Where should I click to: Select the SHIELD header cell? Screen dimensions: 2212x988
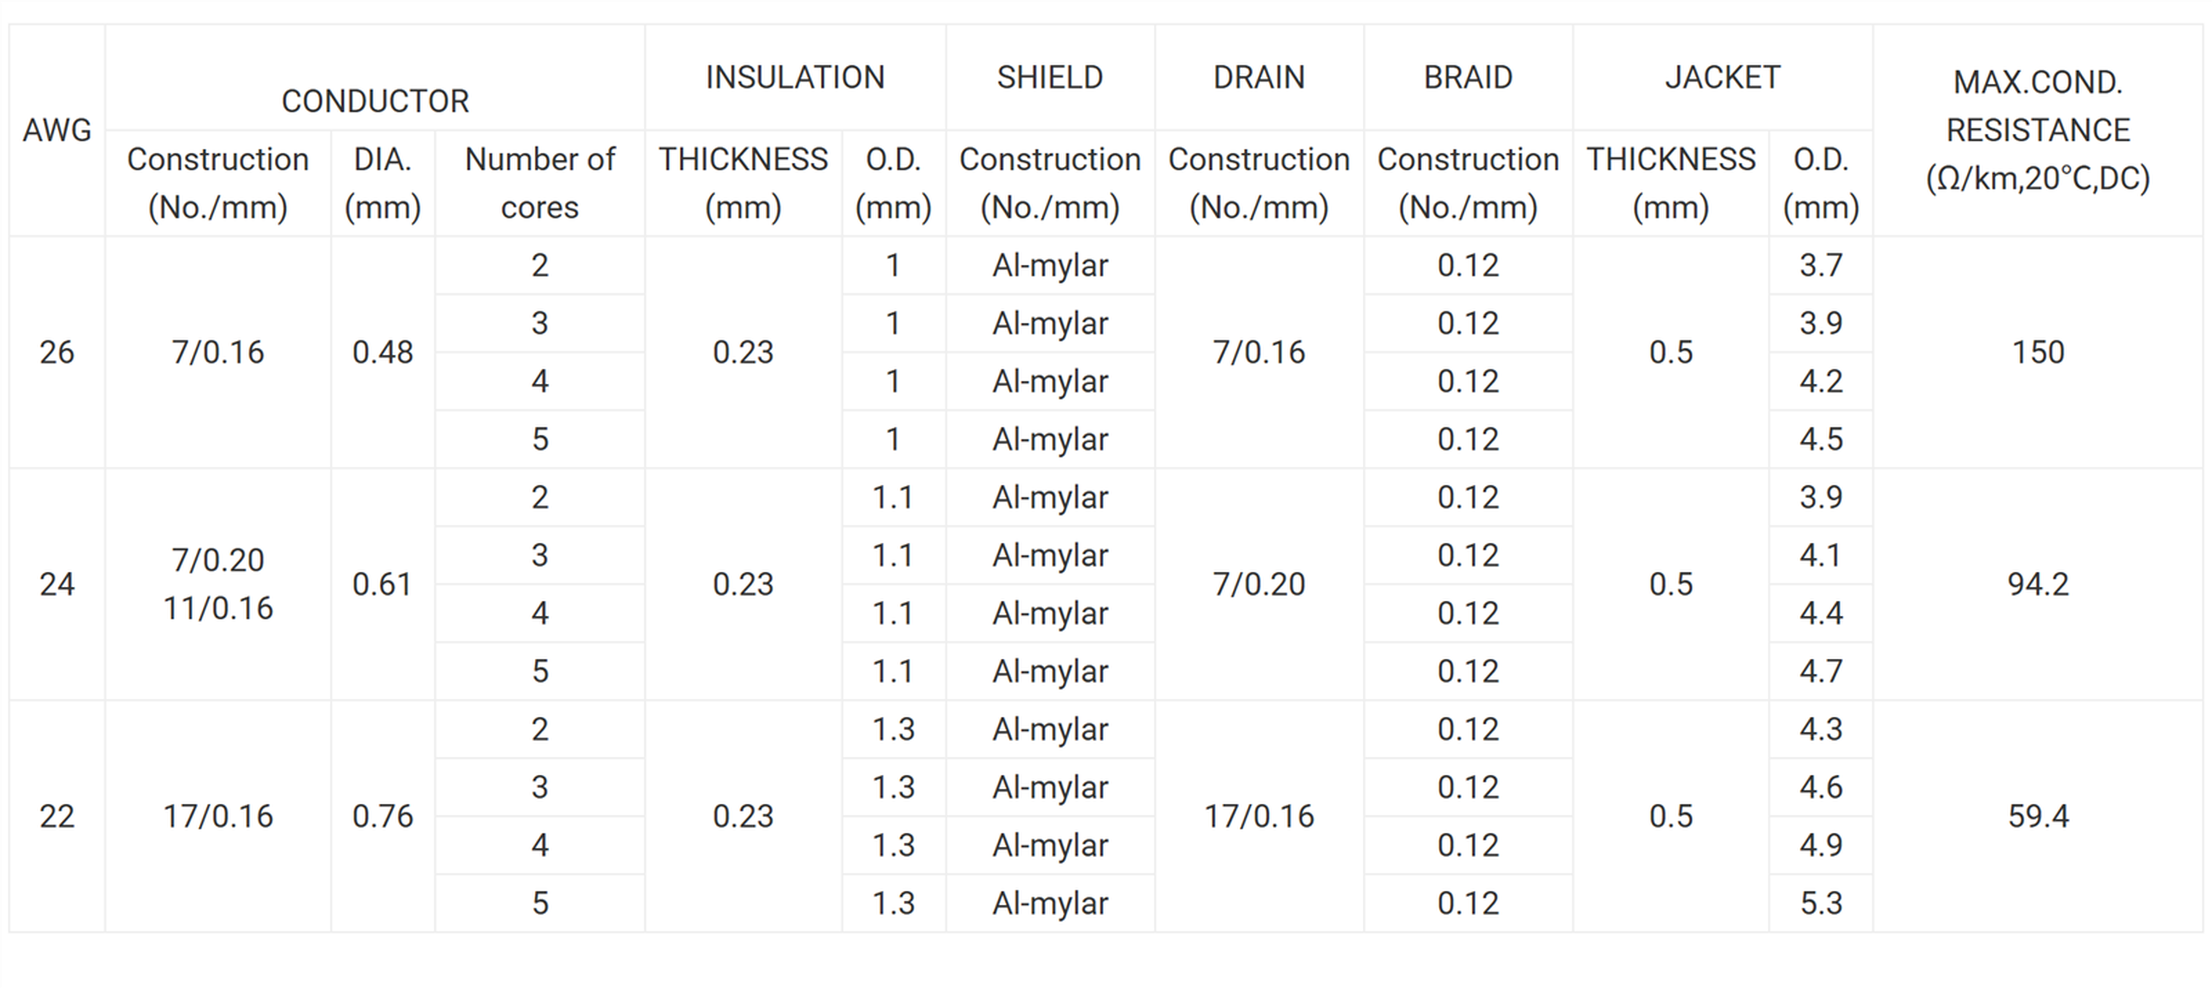pos(1050,77)
